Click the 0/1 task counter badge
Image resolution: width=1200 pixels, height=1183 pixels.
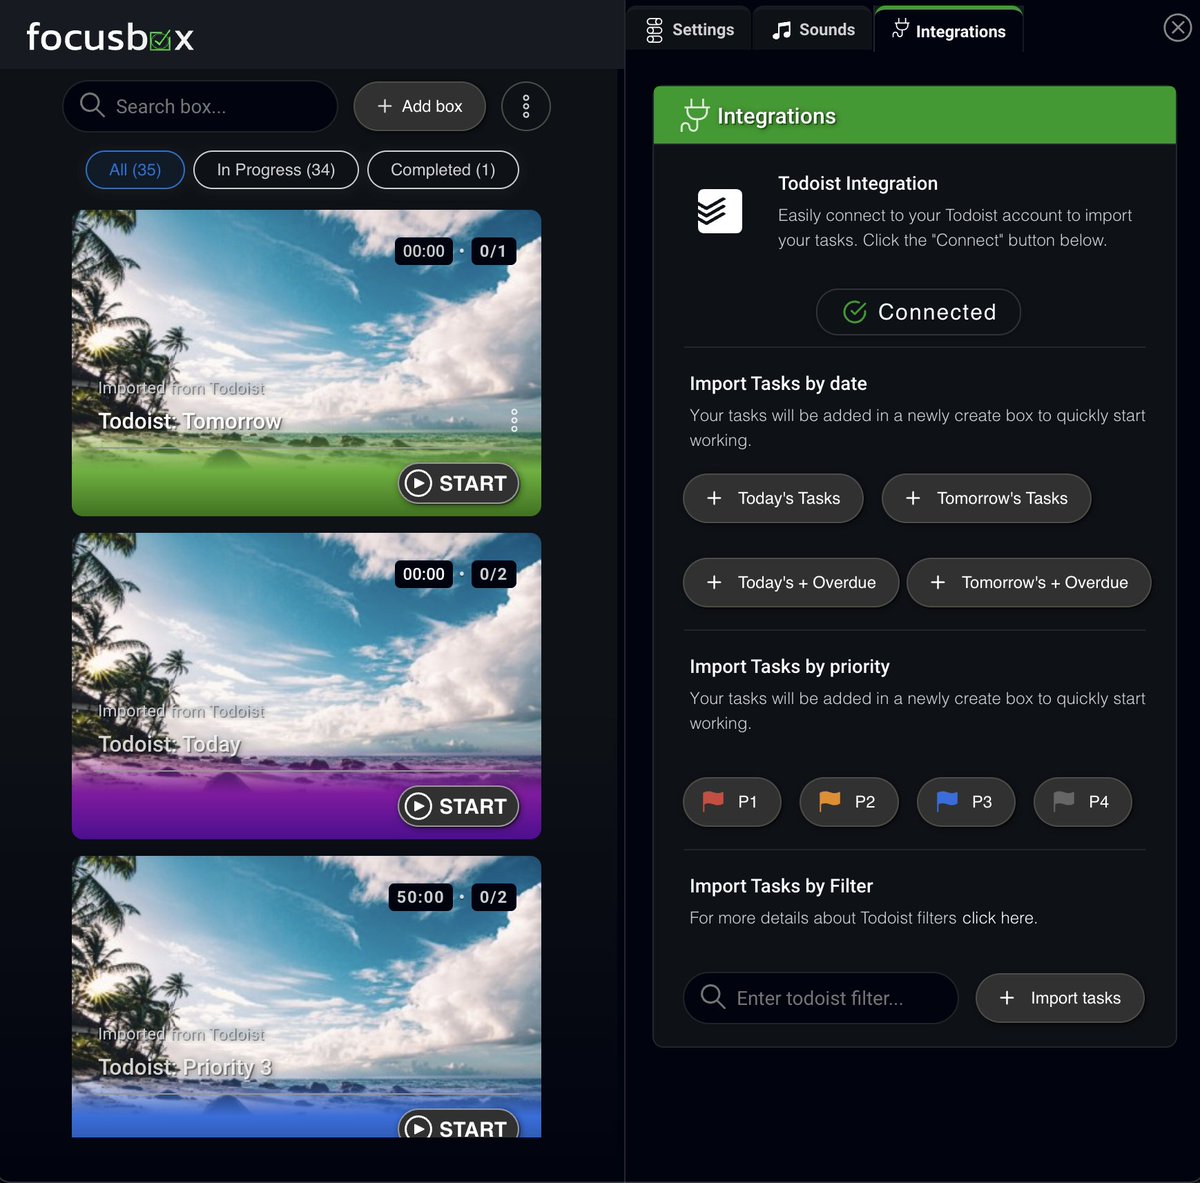[493, 251]
